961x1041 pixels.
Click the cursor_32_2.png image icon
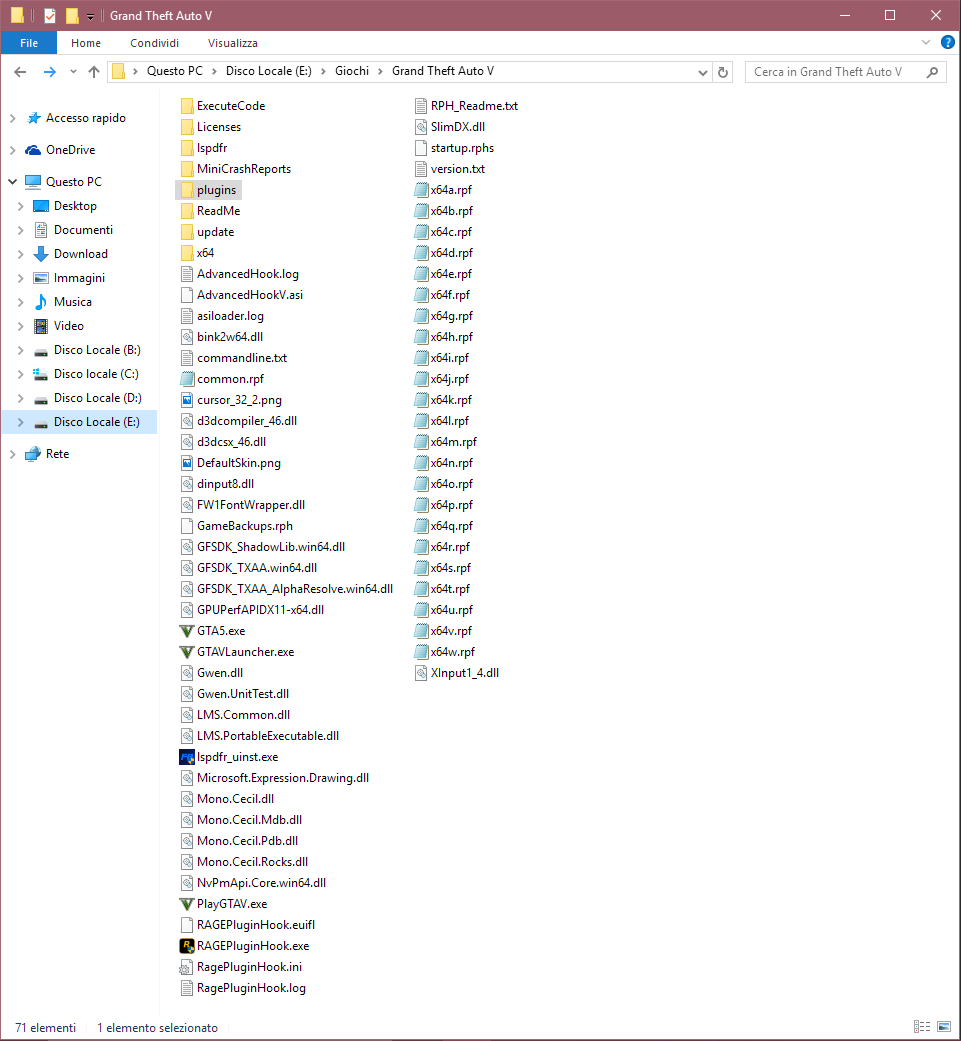[x=187, y=400]
